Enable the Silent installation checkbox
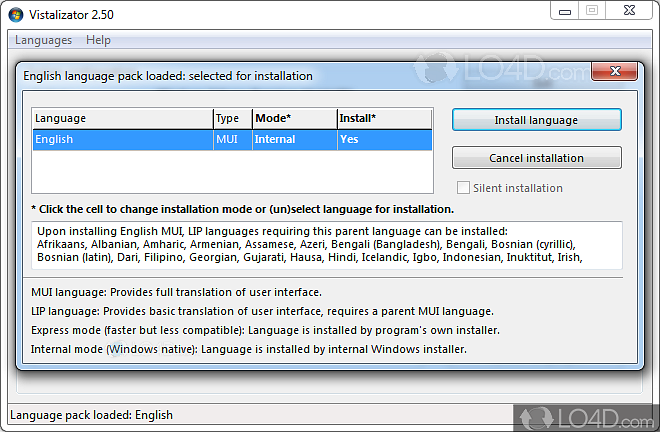The width and height of the screenshot is (660, 432). point(463,188)
